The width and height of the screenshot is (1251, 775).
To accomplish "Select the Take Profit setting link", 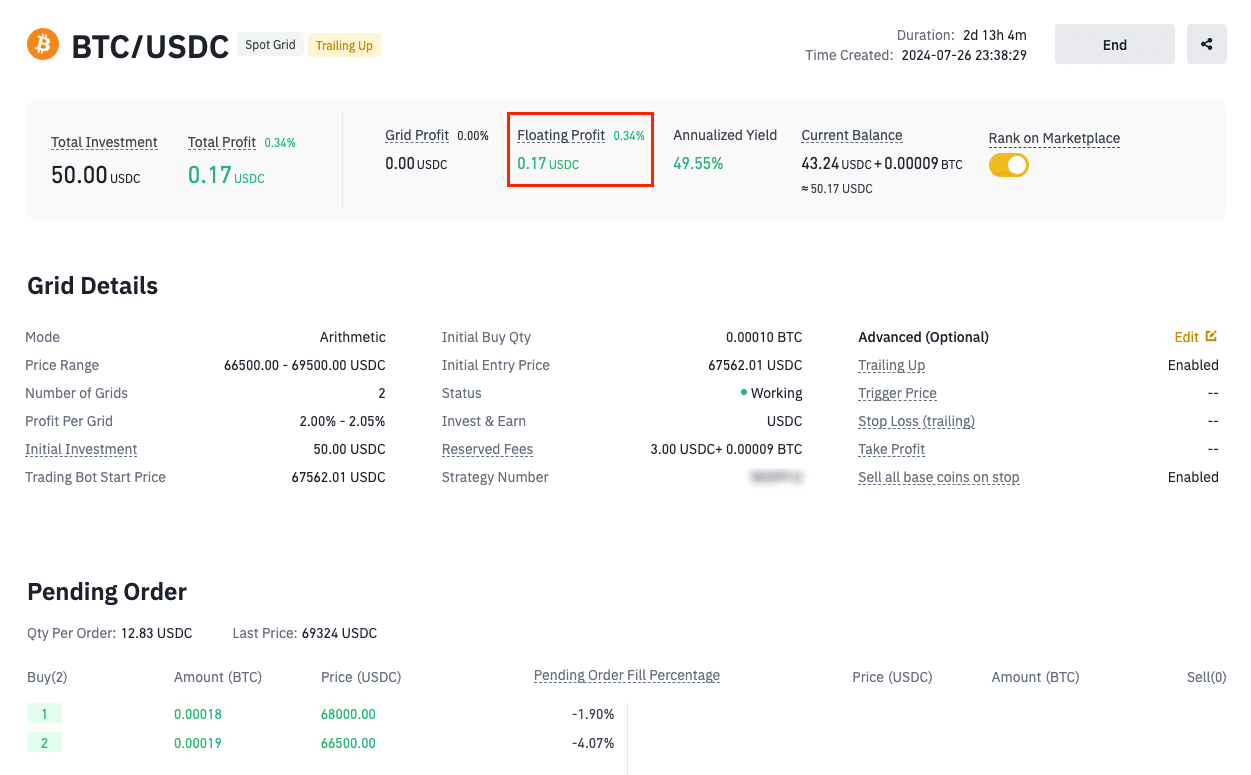I will 891,449.
